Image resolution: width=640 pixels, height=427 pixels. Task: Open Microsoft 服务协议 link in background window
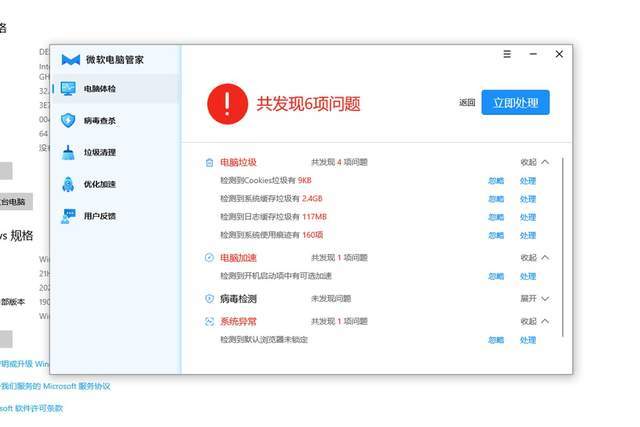(77, 386)
